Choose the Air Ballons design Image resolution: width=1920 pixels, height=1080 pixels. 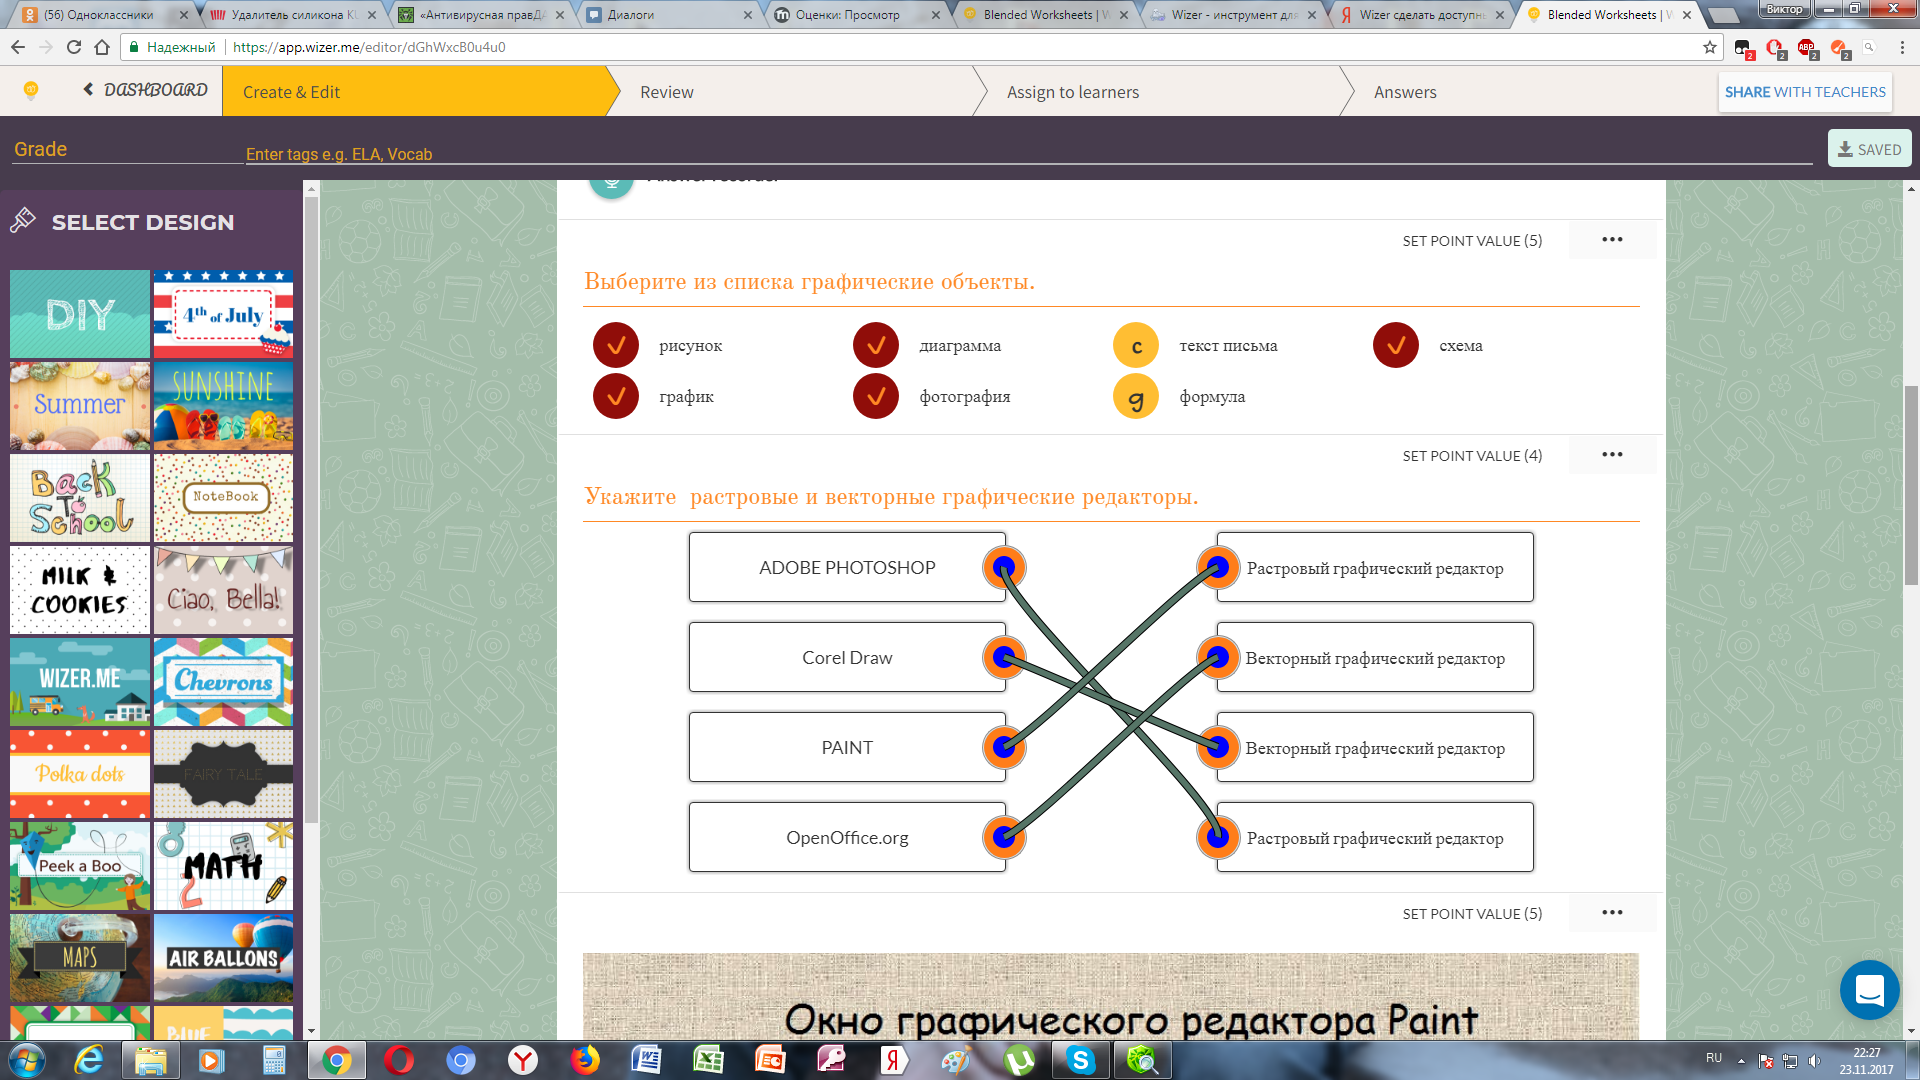pos(224,958)
